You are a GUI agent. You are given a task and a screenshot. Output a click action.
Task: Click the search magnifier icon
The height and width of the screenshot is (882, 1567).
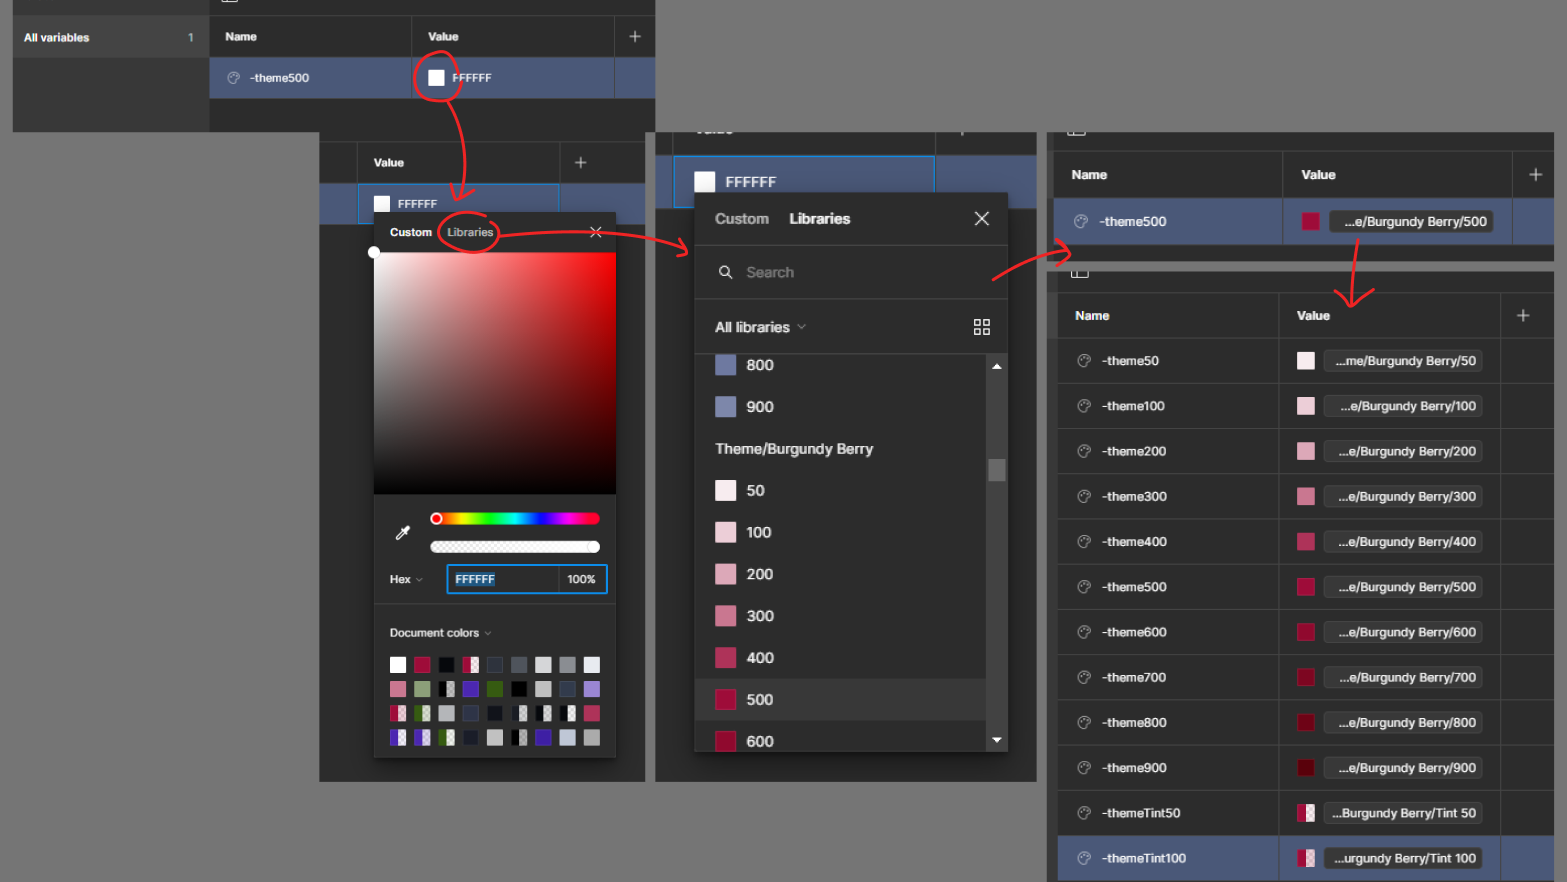click(x=726, y=272)
